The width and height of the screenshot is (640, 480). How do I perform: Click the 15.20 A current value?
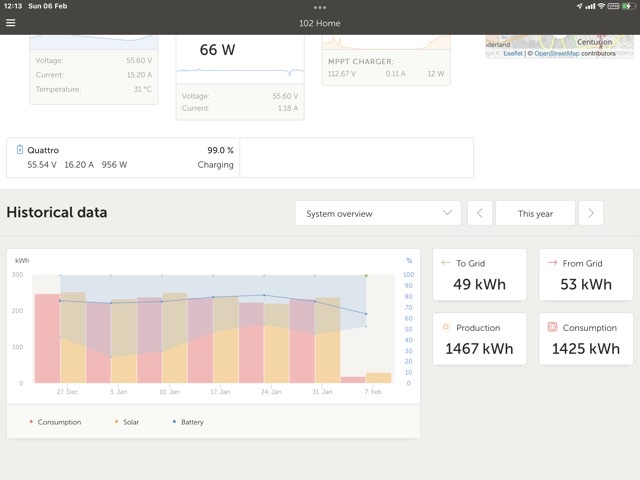click(x=139, y=75)
